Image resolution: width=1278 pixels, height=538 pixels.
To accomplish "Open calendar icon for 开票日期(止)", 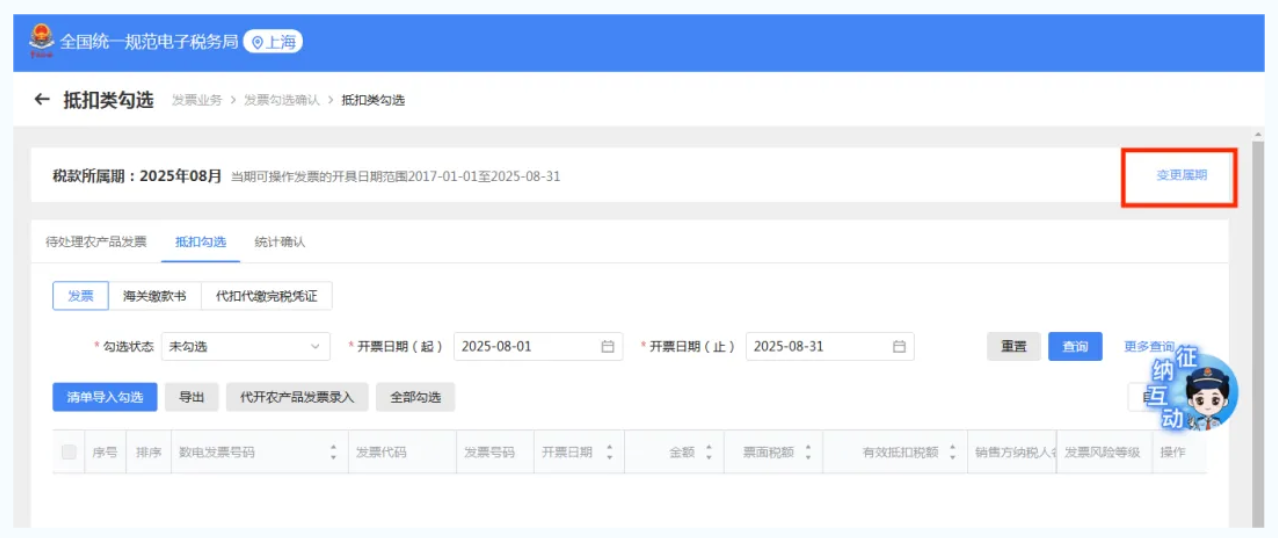I will [x=899, y=347].
